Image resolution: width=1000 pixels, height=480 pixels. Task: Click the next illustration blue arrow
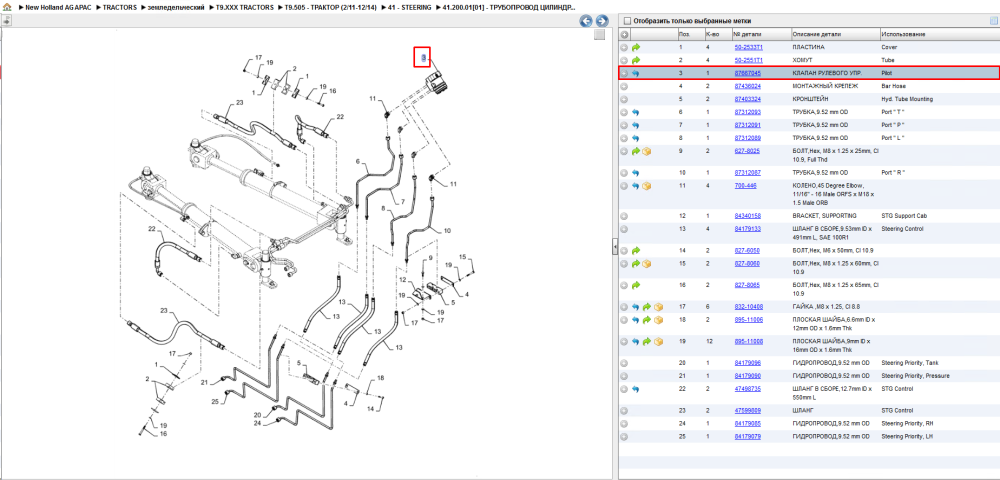click(601, 21)
